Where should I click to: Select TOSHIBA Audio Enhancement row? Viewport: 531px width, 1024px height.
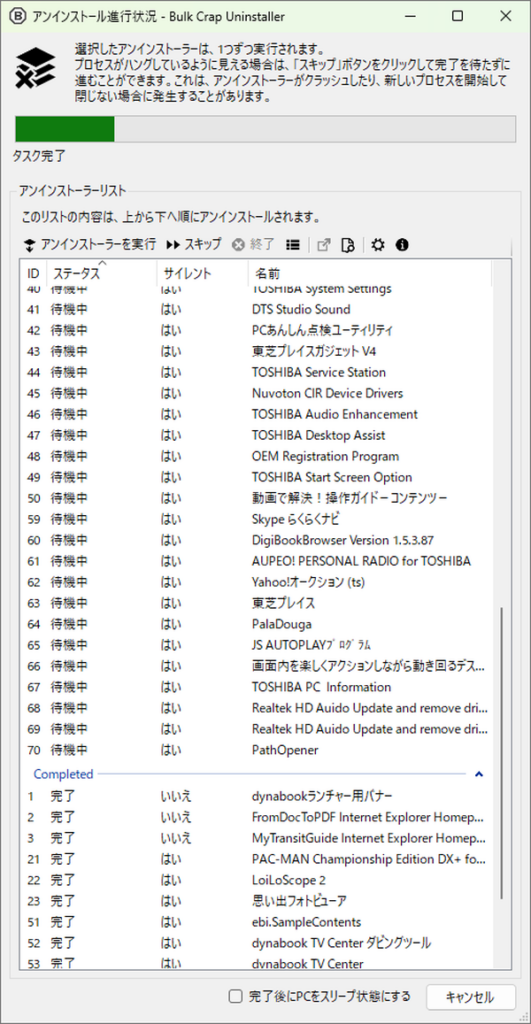pos(257,414)
